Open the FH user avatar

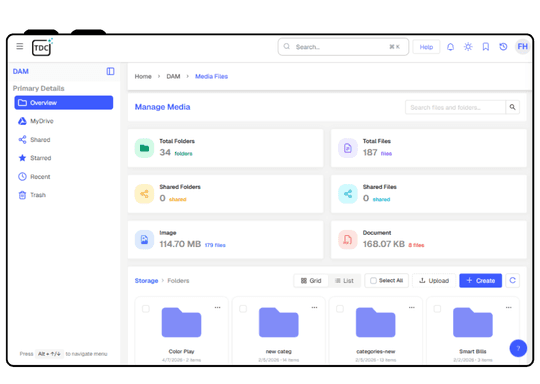tap(522, 46)
